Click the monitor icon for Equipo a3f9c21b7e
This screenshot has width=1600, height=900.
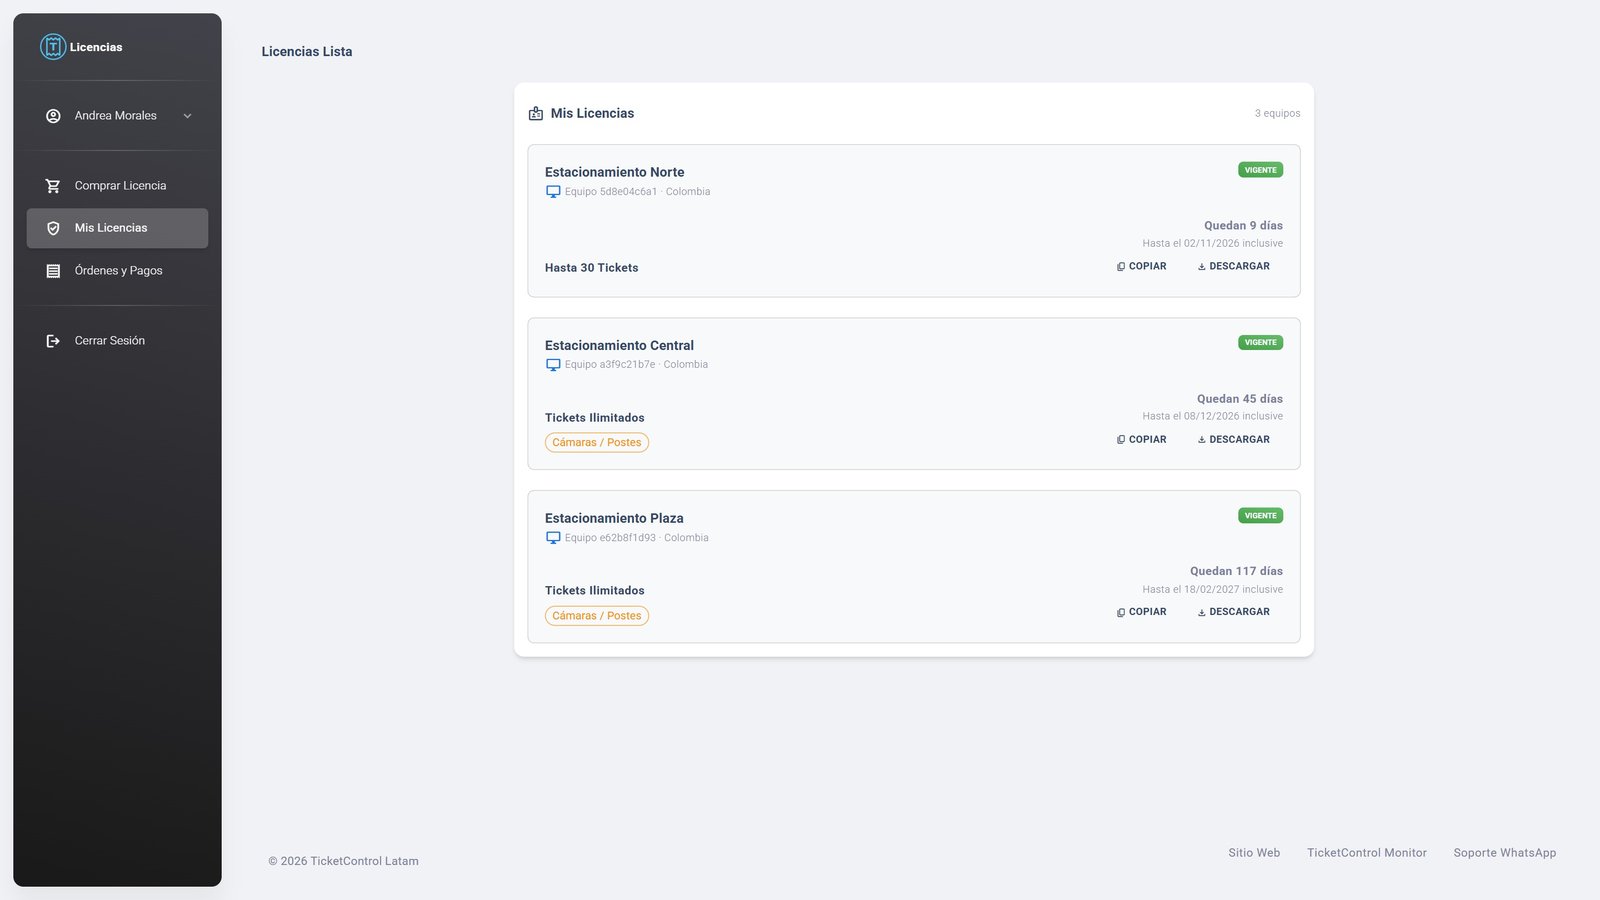tap(553, 365)
